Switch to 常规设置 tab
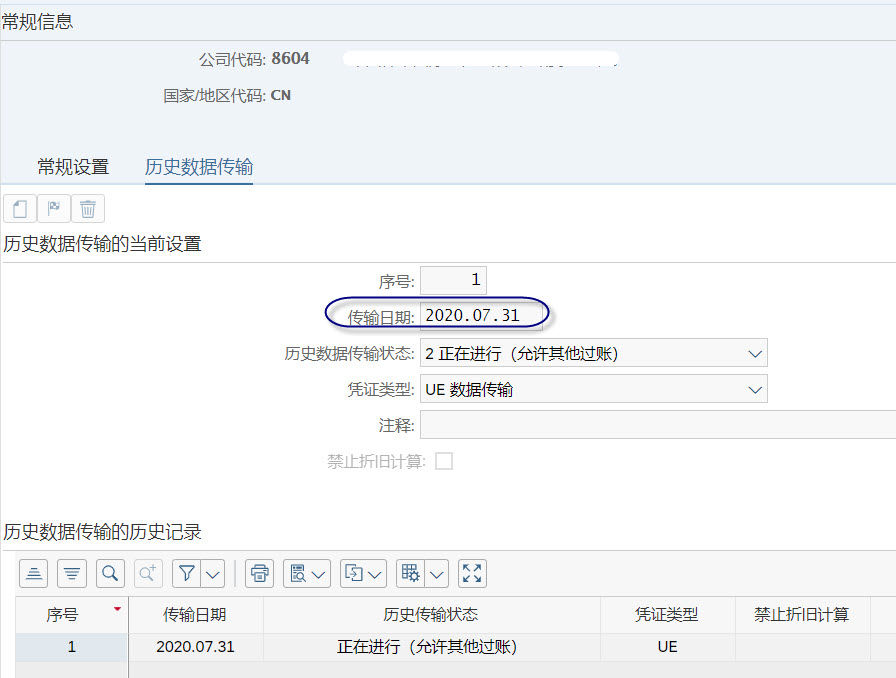The height and width of the screenshot is (678, 896). (x=73, y=167)
